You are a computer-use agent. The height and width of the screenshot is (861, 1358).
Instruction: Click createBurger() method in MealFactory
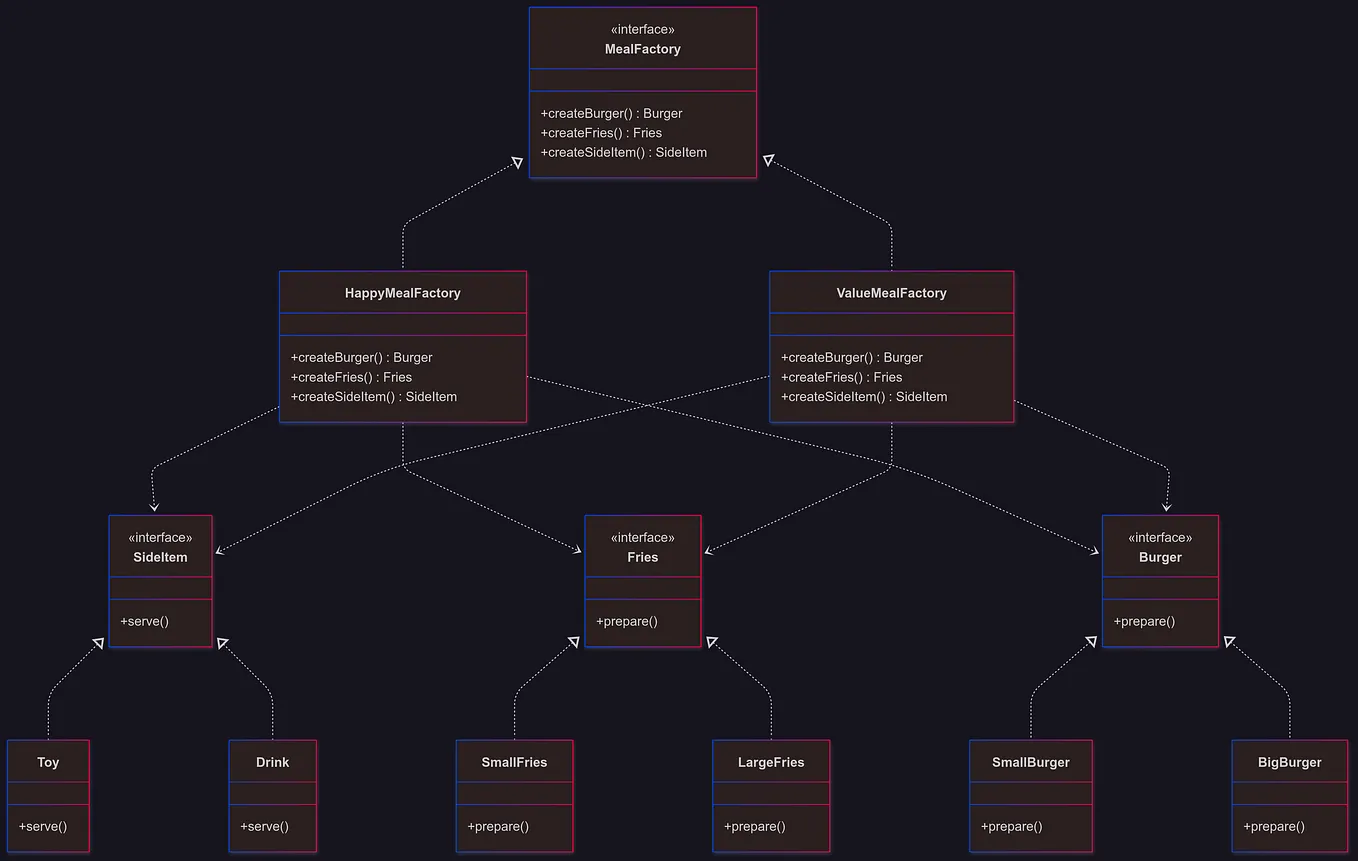click(x=610, y=113)
